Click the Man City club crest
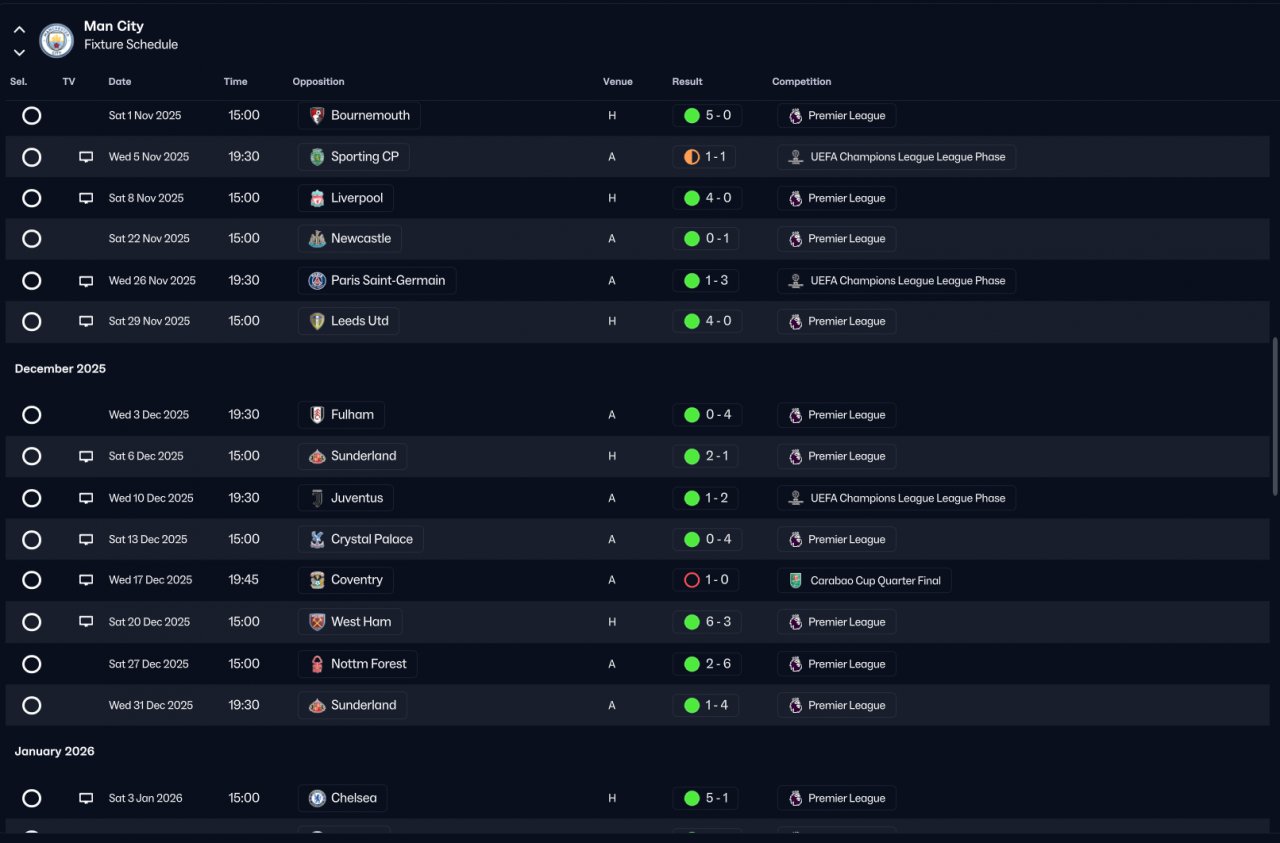This screenshot has height=843, width=1280. (x=56, y=40)
